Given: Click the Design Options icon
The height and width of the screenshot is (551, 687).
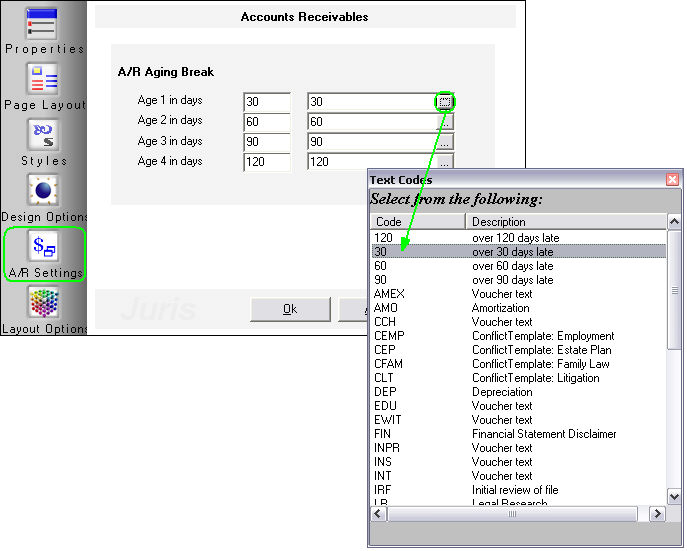Looking at the screenshot, I should 43,191.
